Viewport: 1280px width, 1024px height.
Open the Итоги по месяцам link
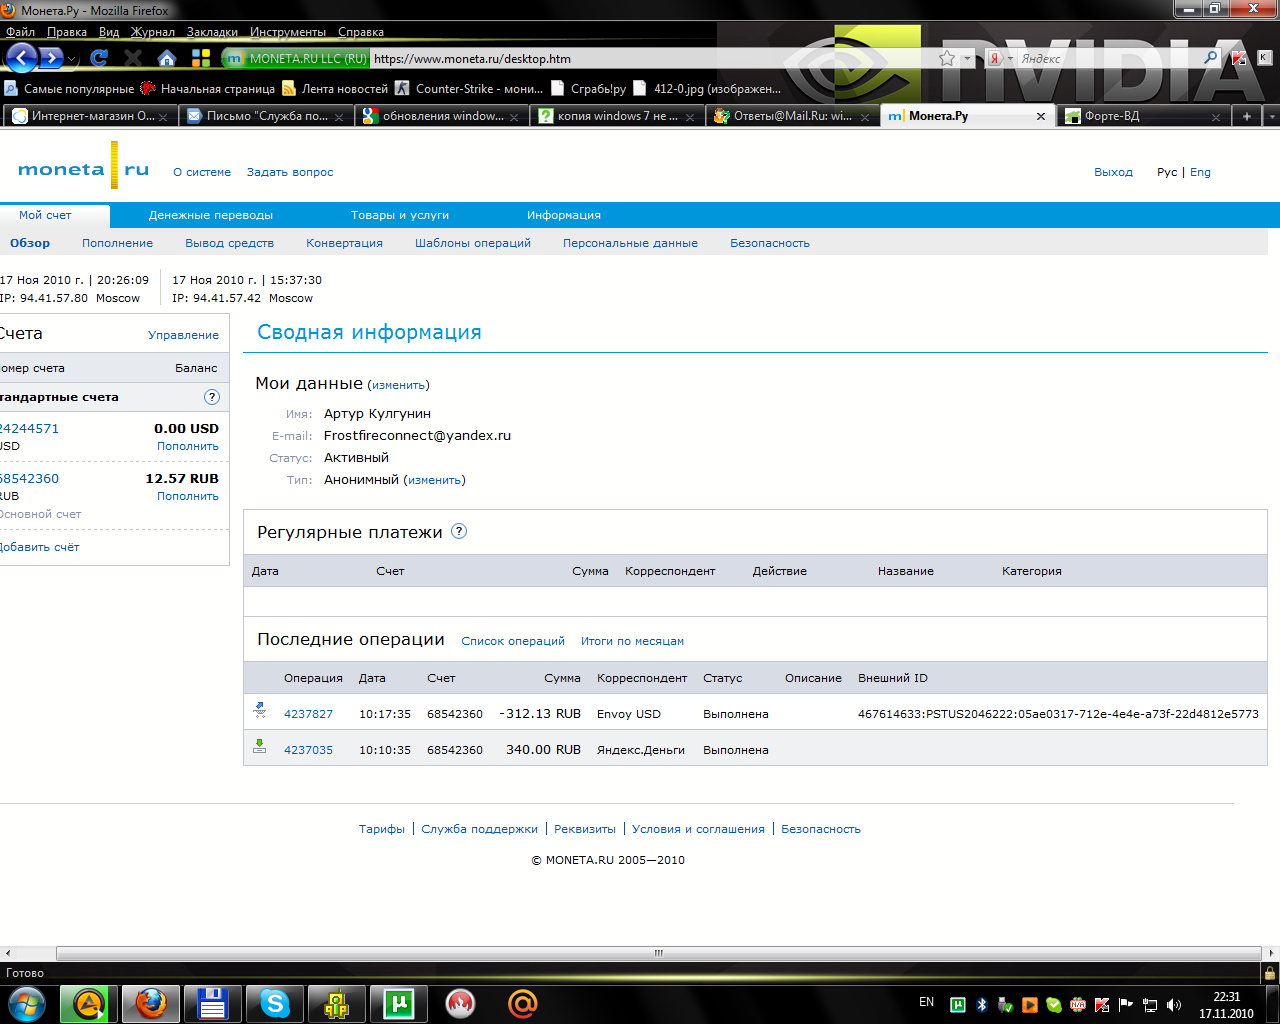[x=632, y=641]
